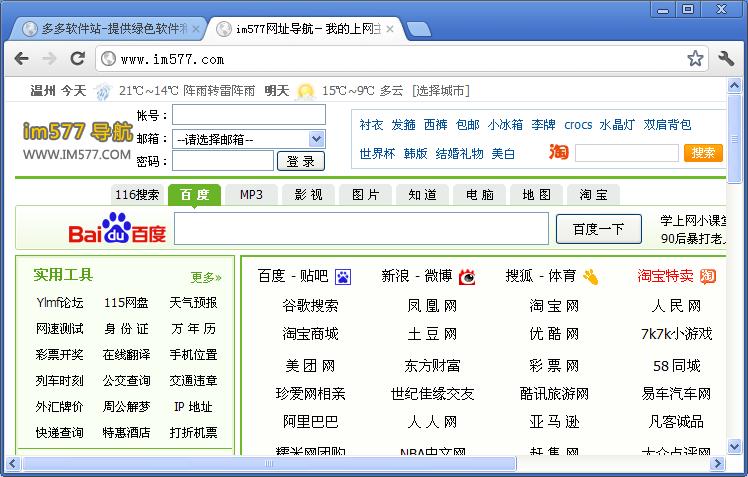Click the browser address bar
The image size is (748, 477).
click(x=402, y=59)
